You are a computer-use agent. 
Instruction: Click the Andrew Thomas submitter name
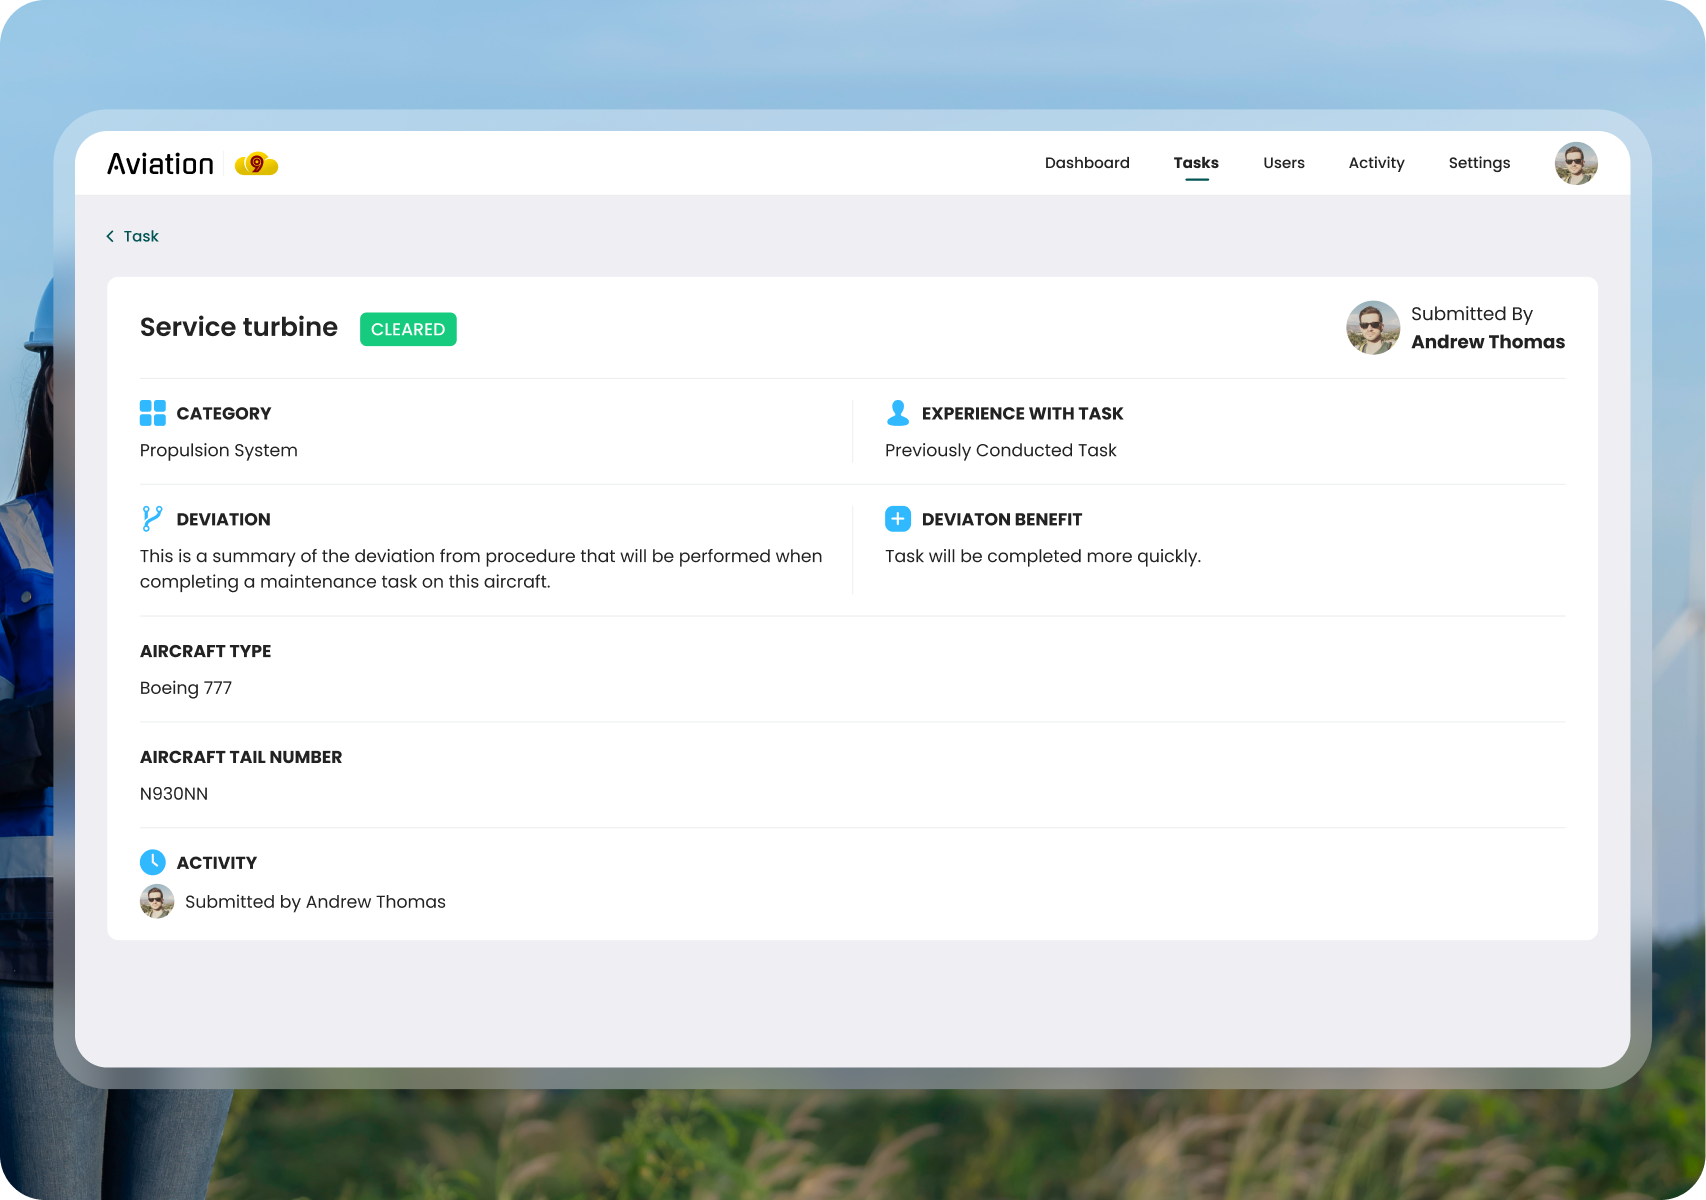tap(1487, 342)
